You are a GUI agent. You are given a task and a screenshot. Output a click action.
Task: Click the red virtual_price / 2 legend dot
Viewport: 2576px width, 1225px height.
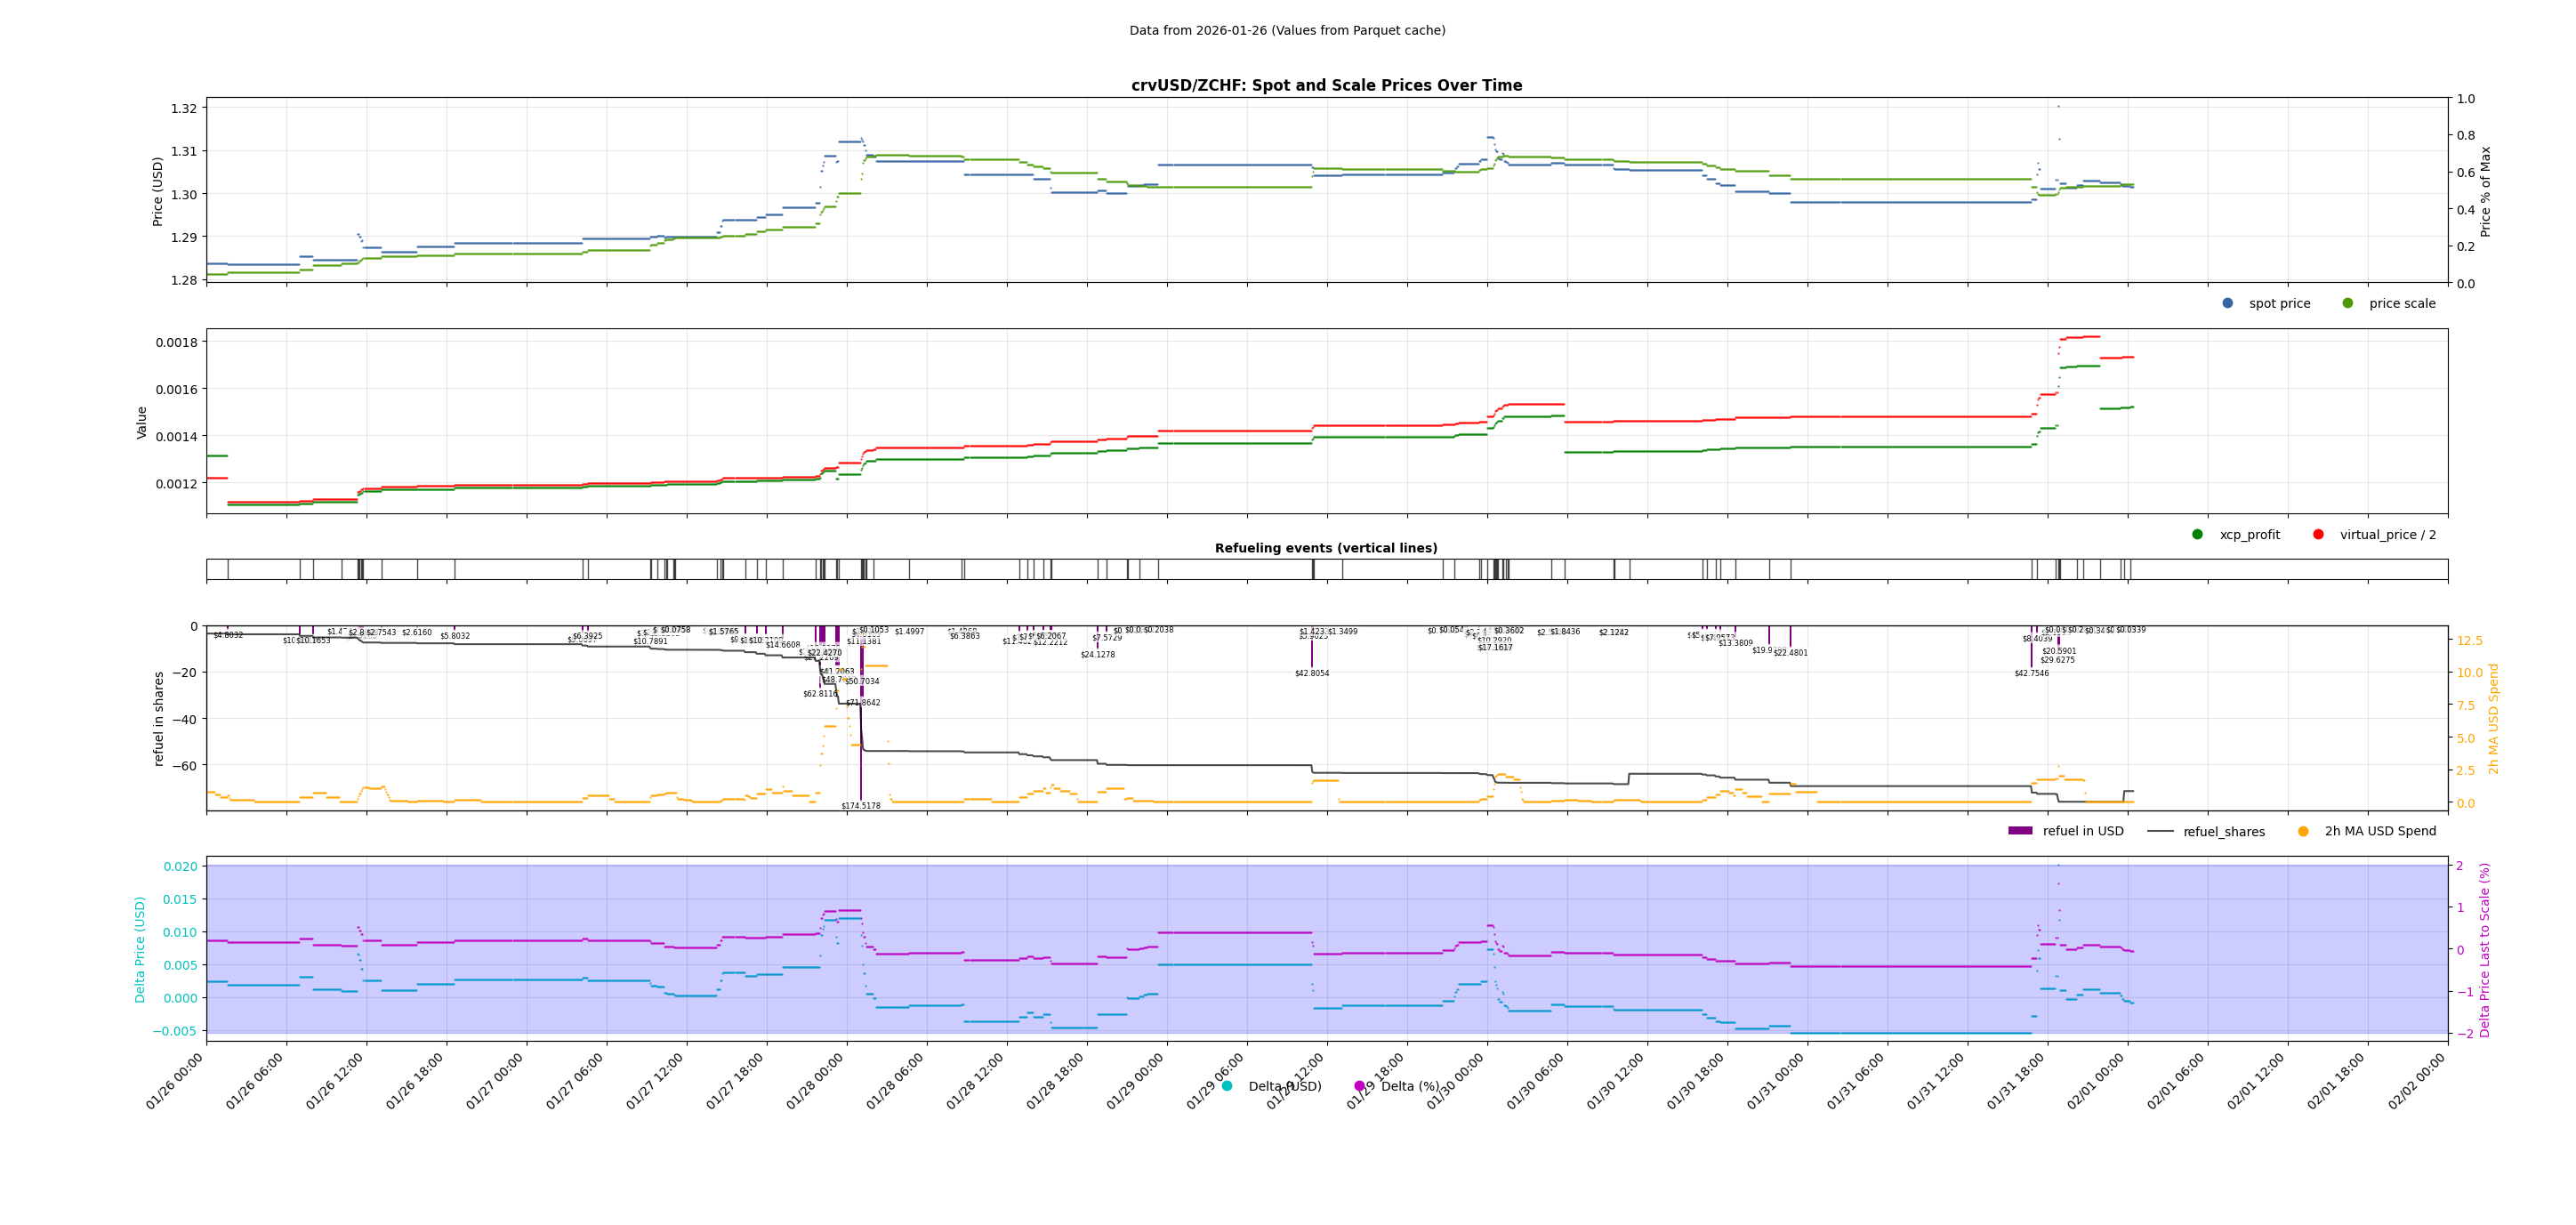point(2318,535)
